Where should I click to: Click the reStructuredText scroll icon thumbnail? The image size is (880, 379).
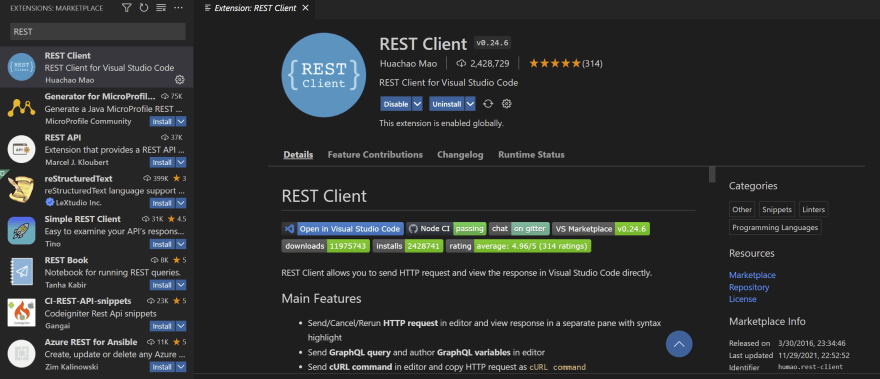point(21,190)
